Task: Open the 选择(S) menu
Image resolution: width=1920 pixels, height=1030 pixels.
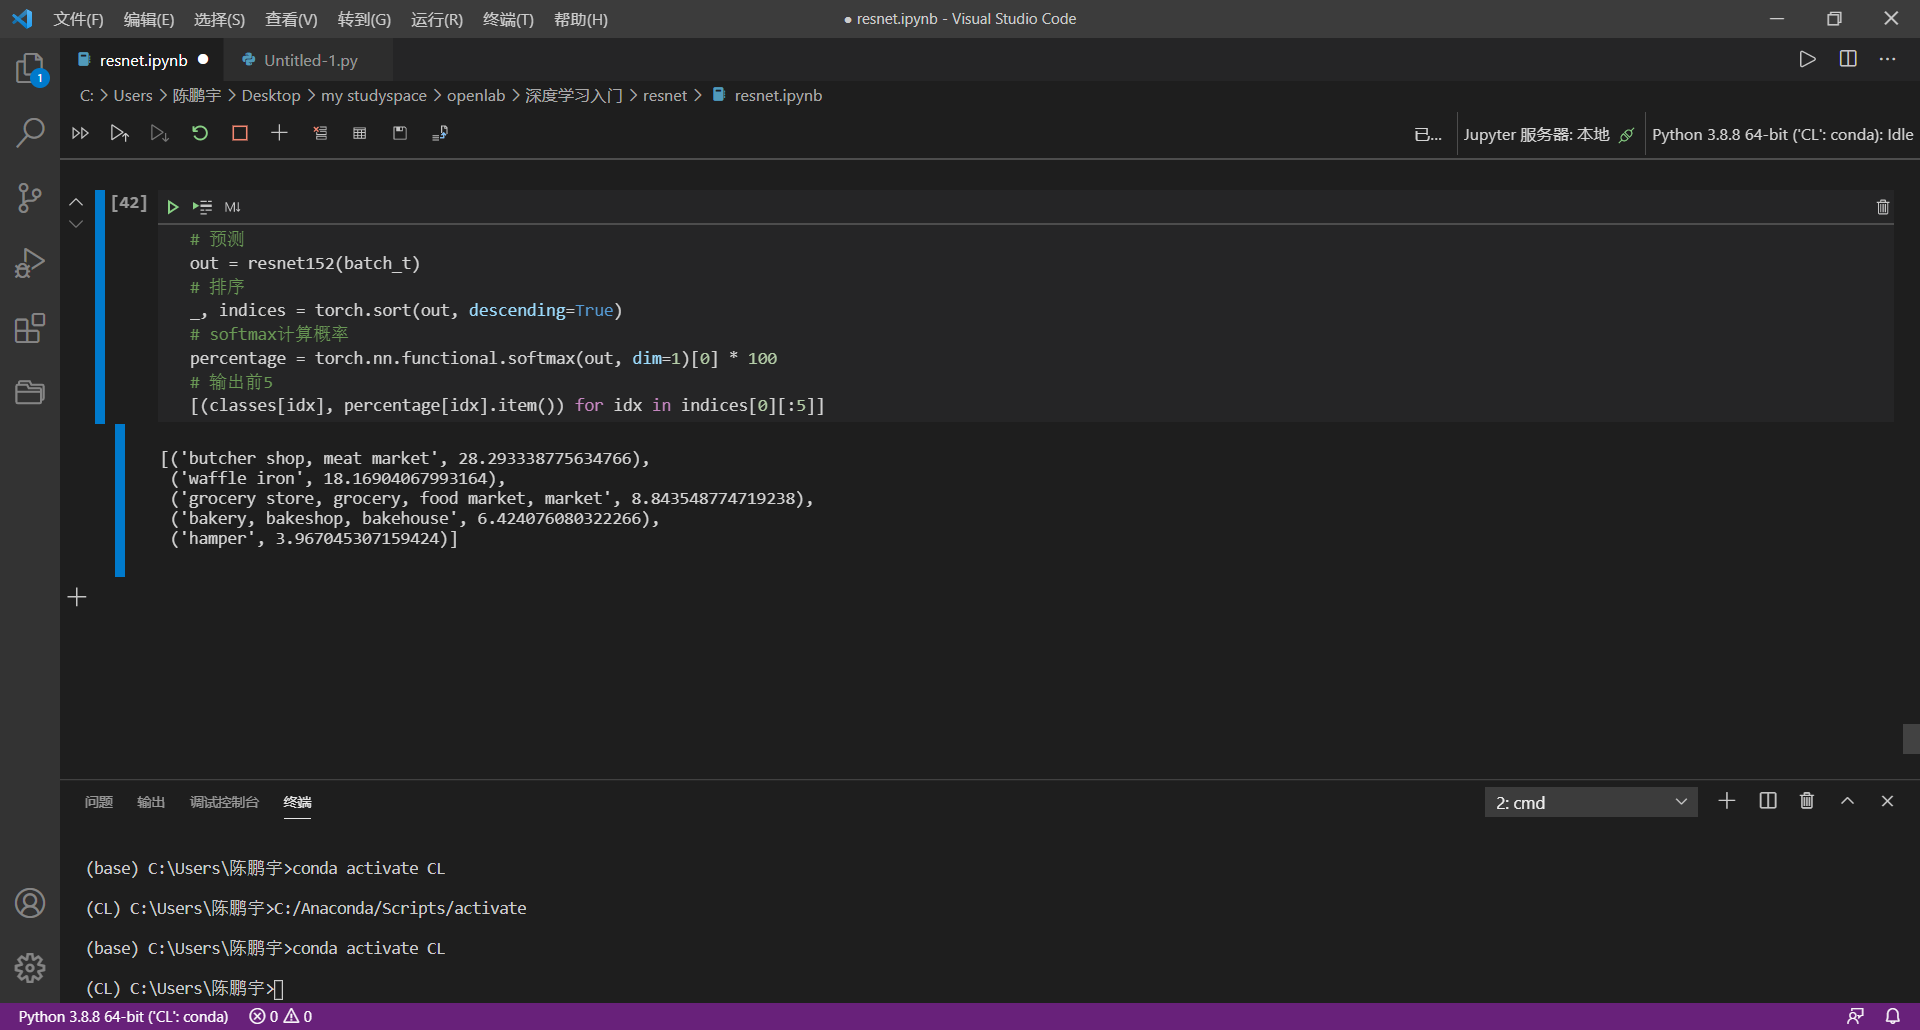Action: [219, 19]
